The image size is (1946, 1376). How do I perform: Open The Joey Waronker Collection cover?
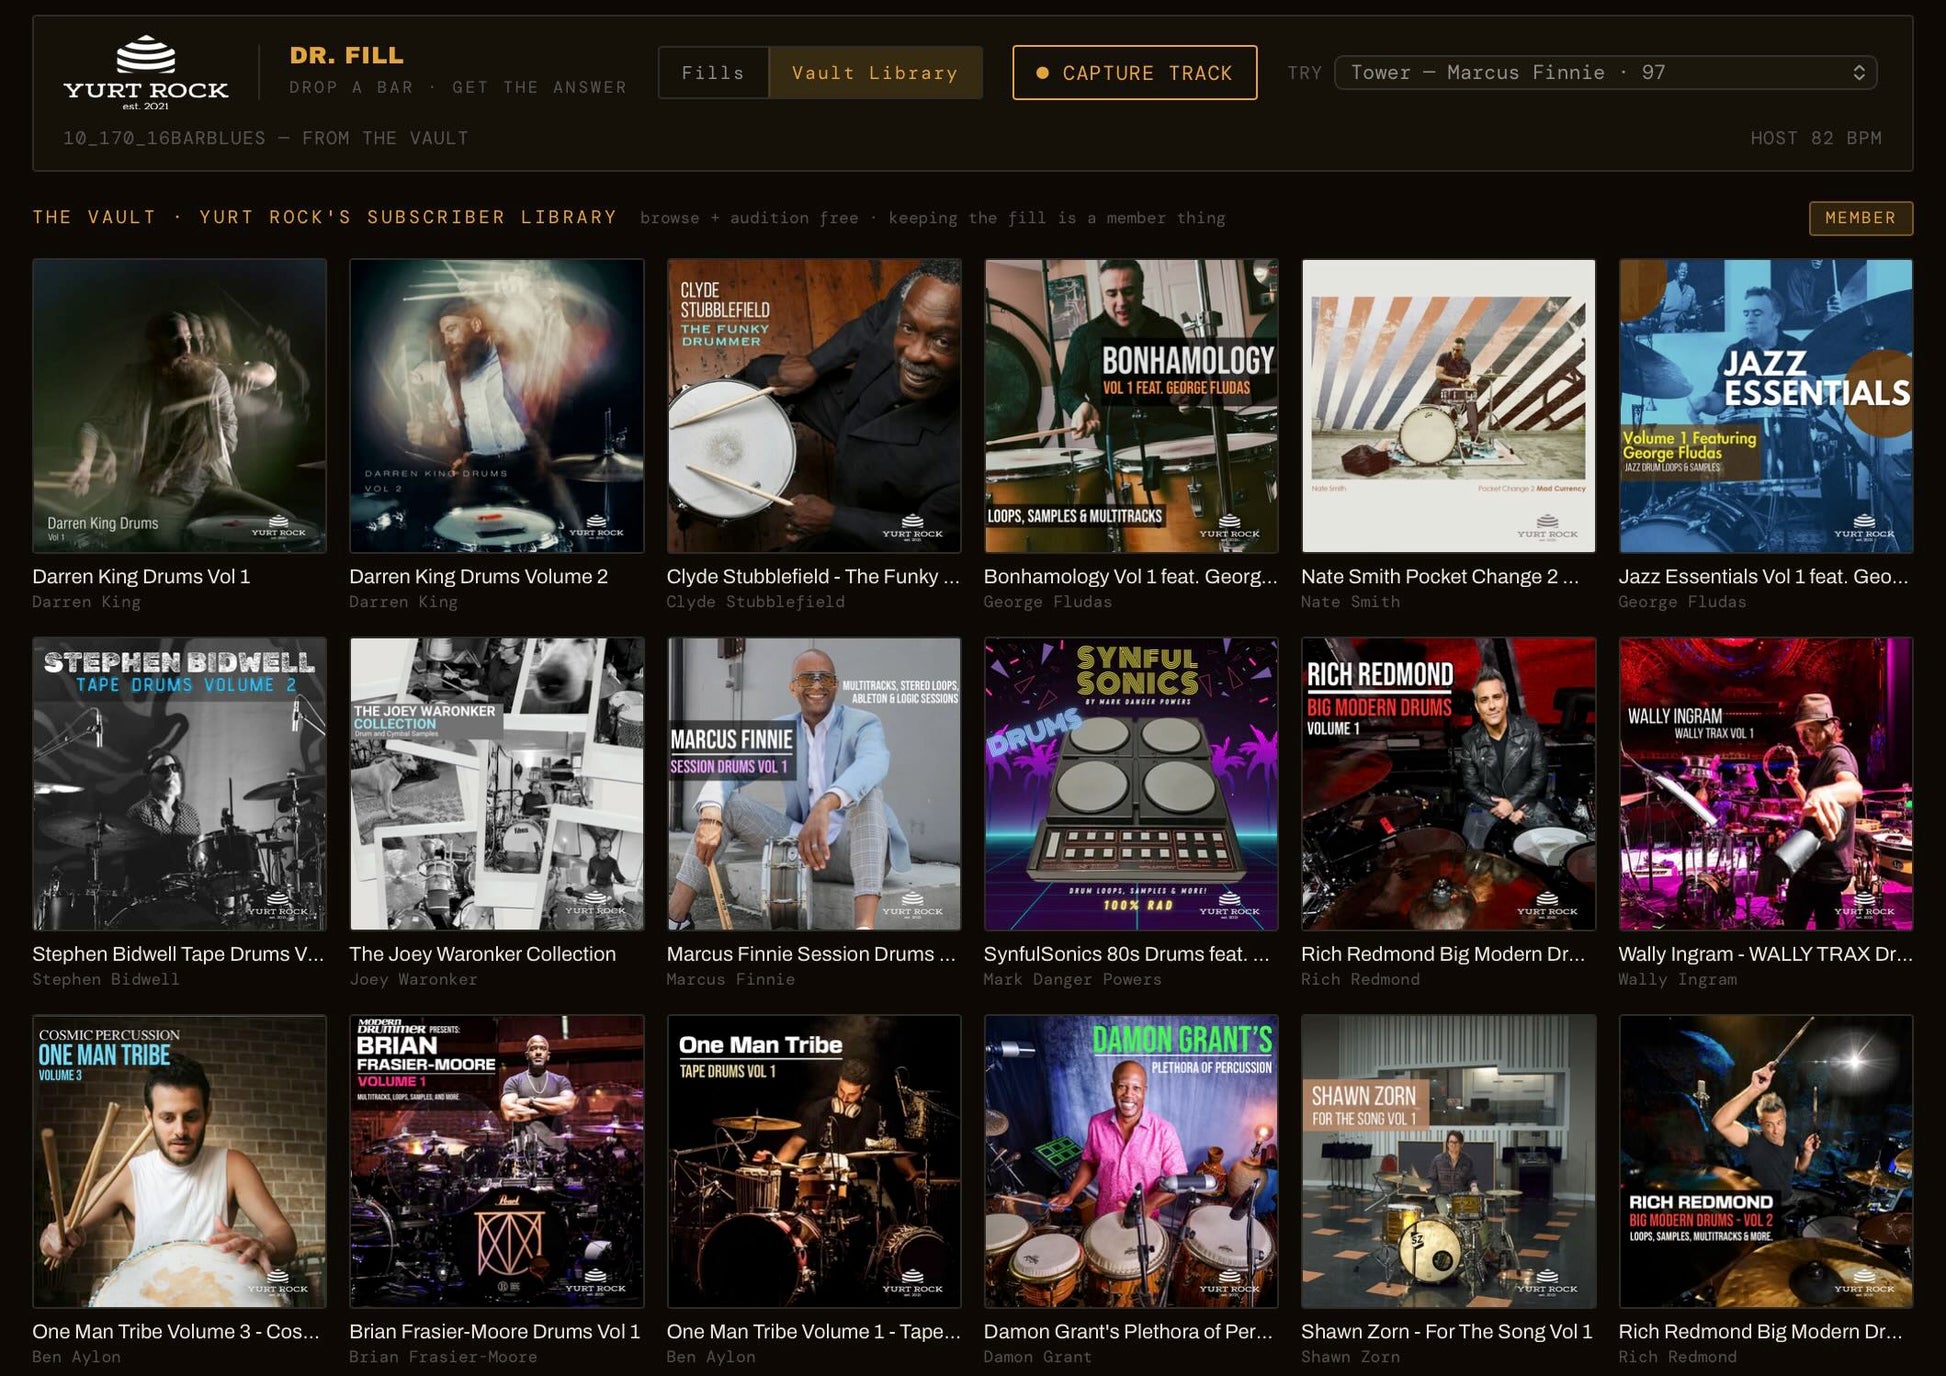pyautogui.click(x=497, y=784)
